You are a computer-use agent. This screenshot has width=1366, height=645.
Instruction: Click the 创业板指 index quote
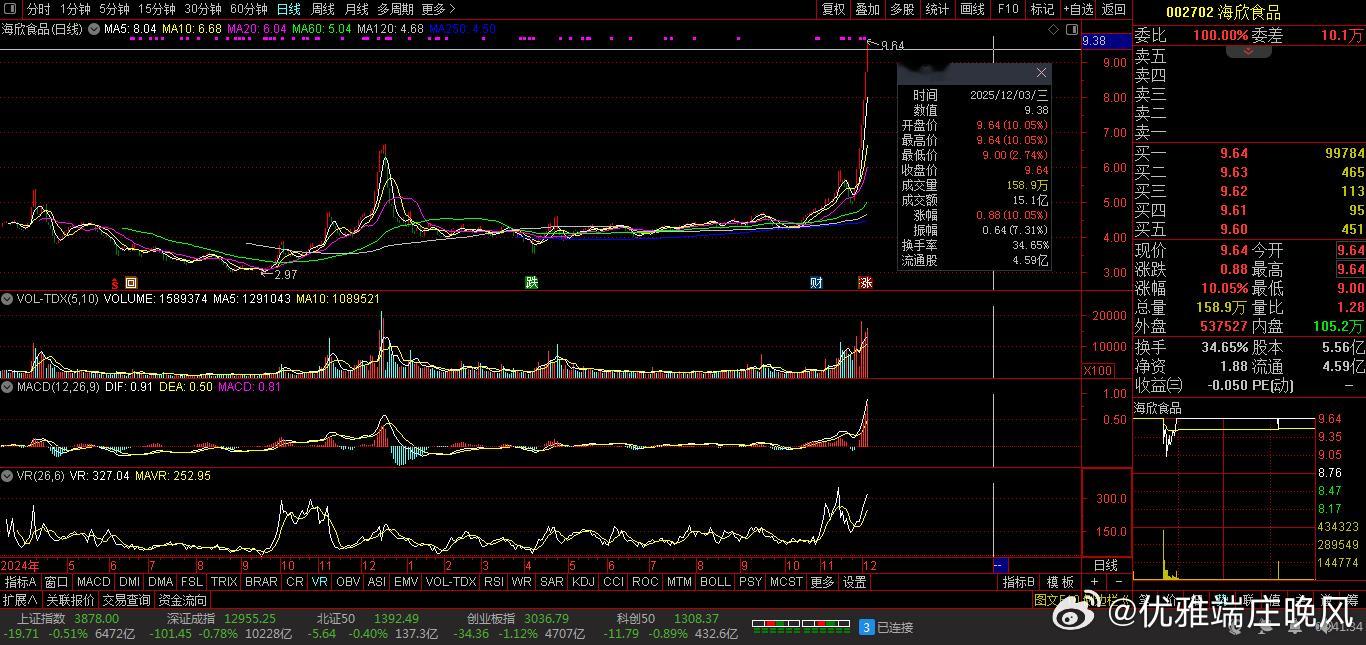[517, 626]
